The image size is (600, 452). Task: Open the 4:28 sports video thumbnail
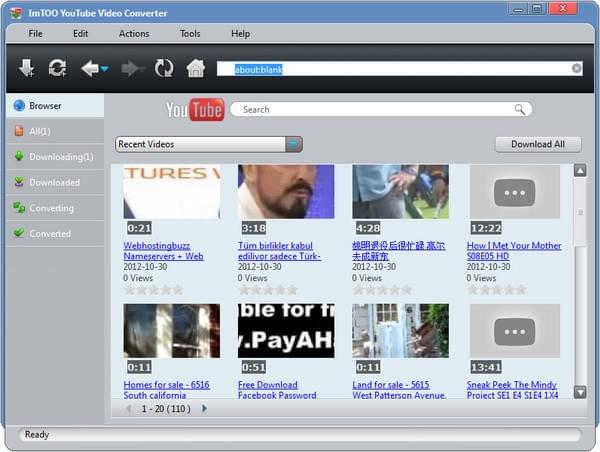(x=400, y=192)
